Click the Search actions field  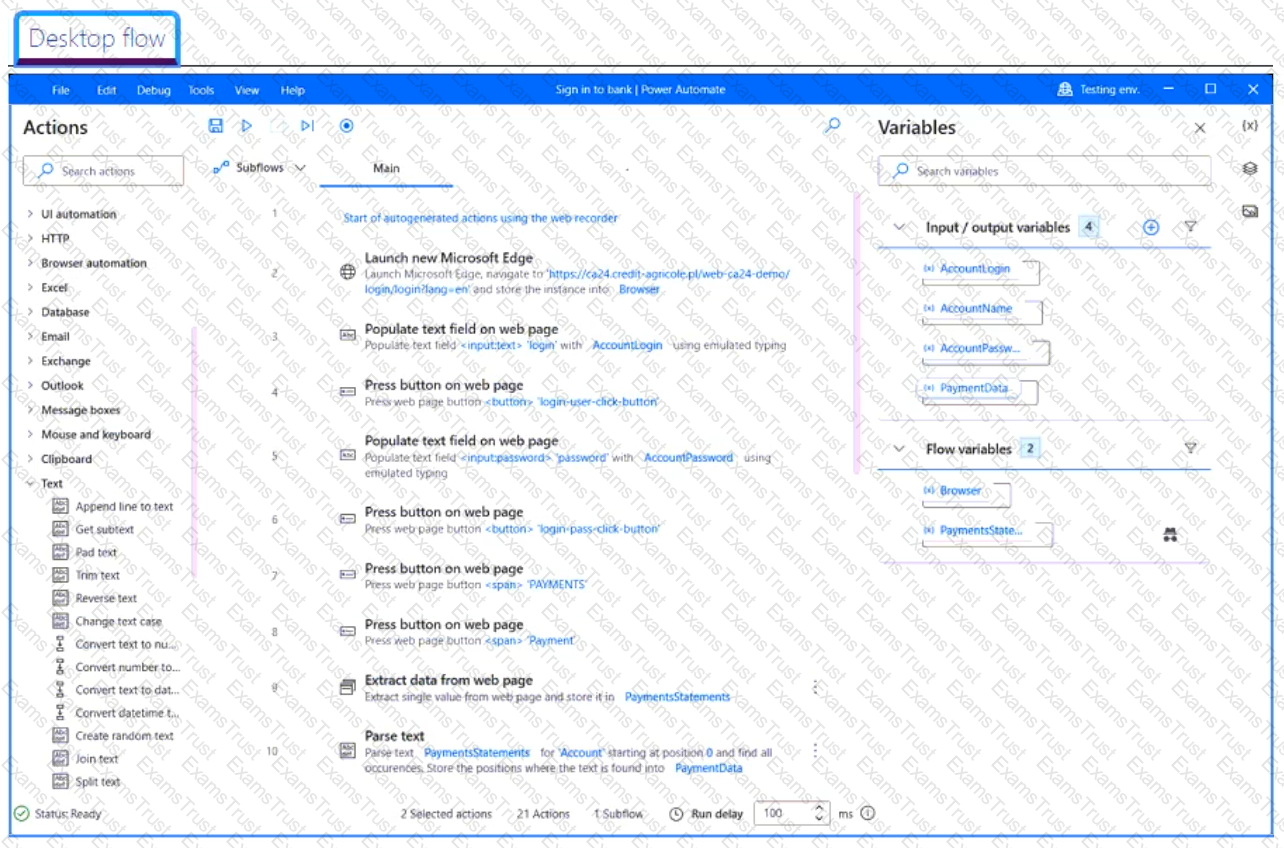[104, 171]
